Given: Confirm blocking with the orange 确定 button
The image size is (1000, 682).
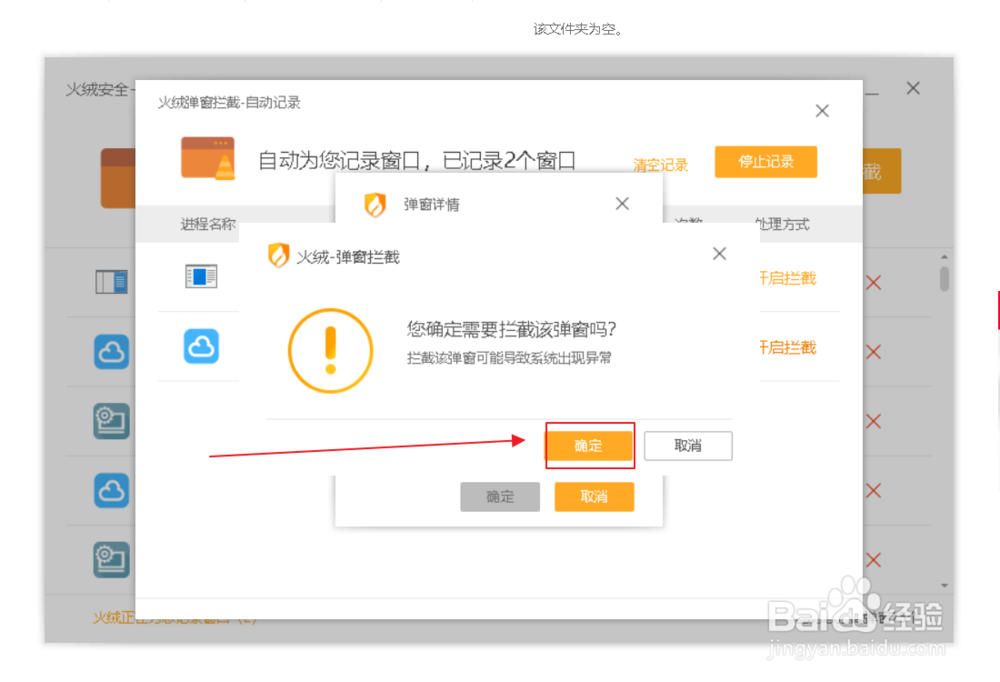Looking at the screenshot, I should [588, 445].
